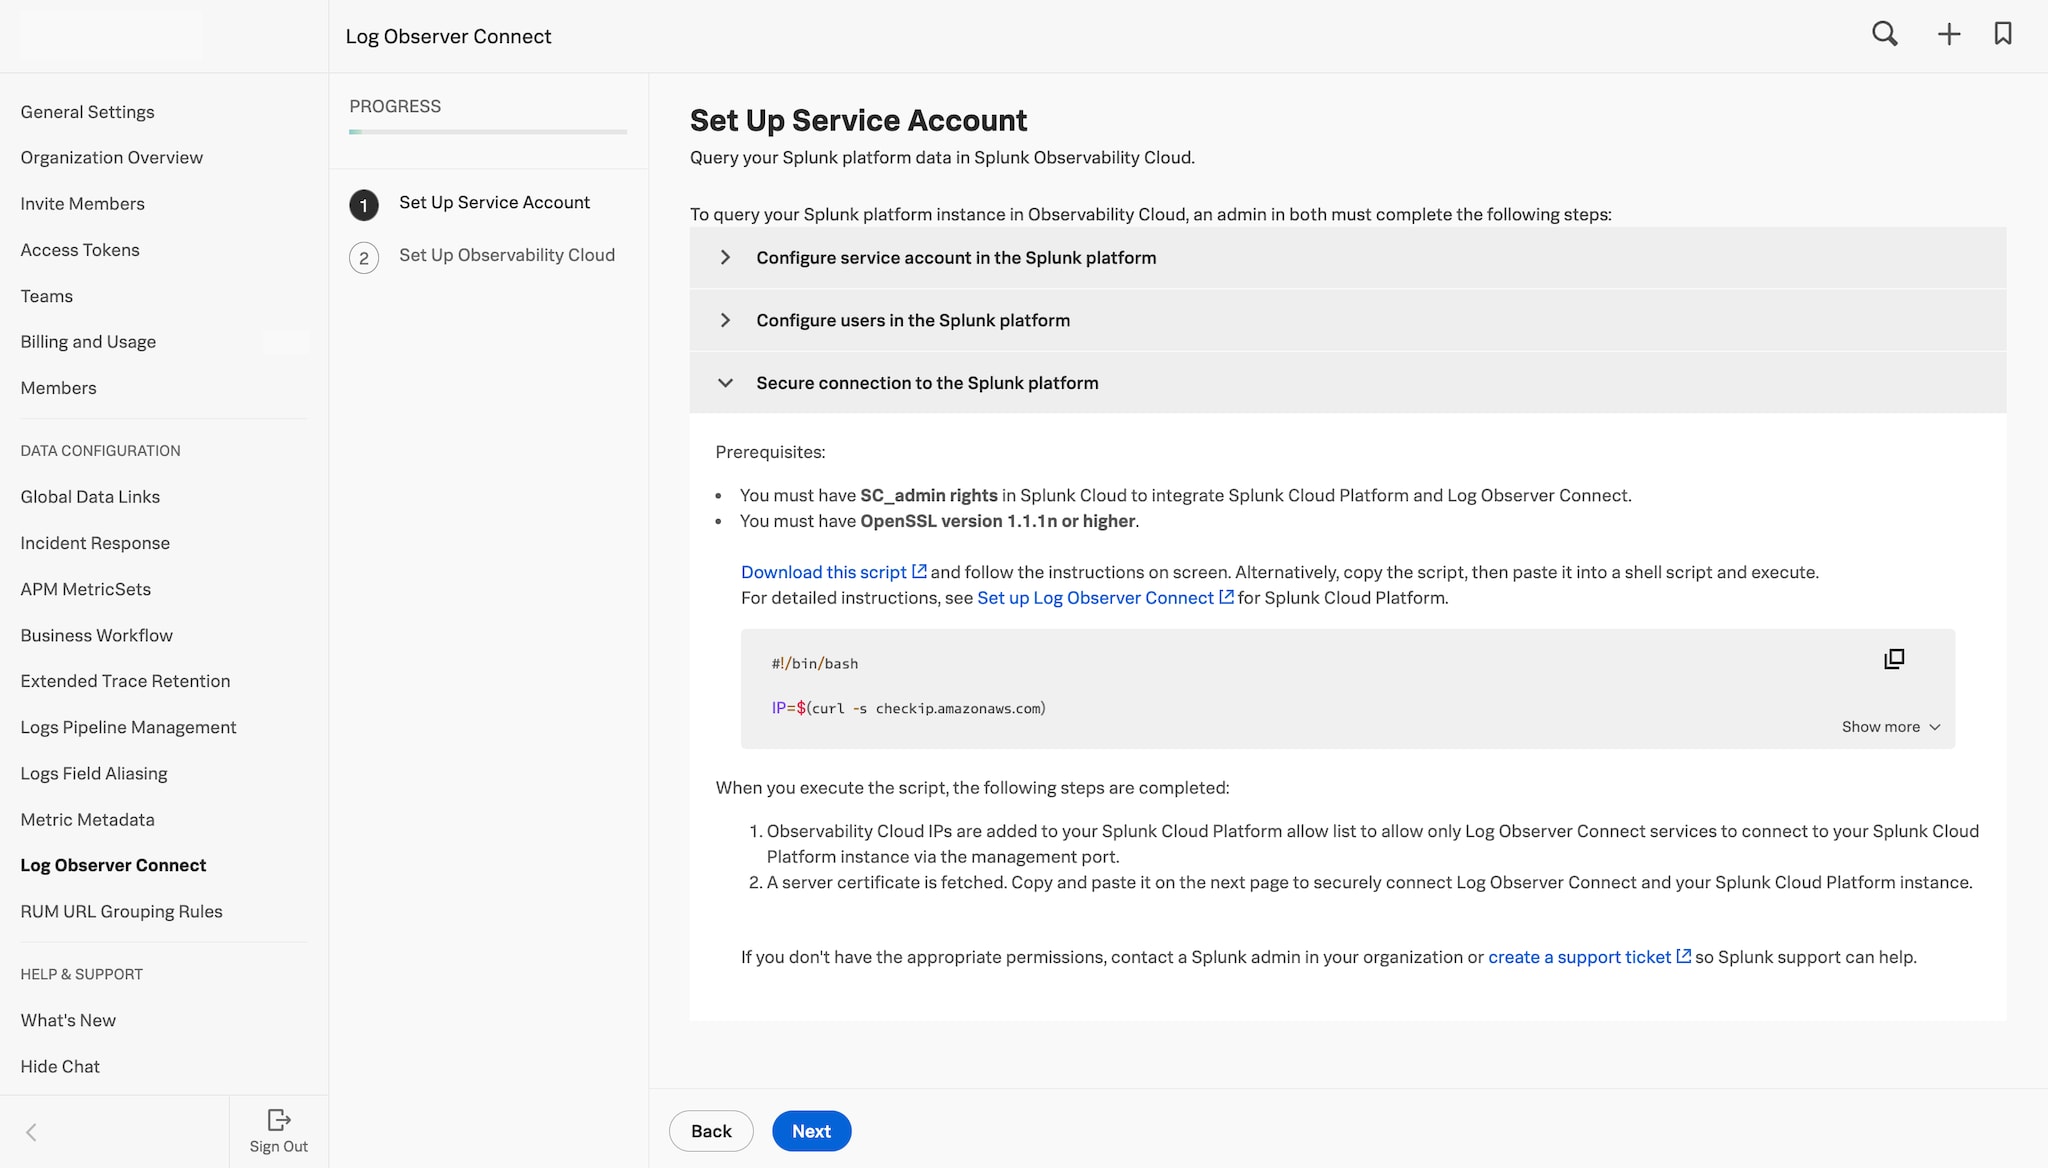
Task: Select Log Observer Connect sidebar menu item
Action: point(113,865)
